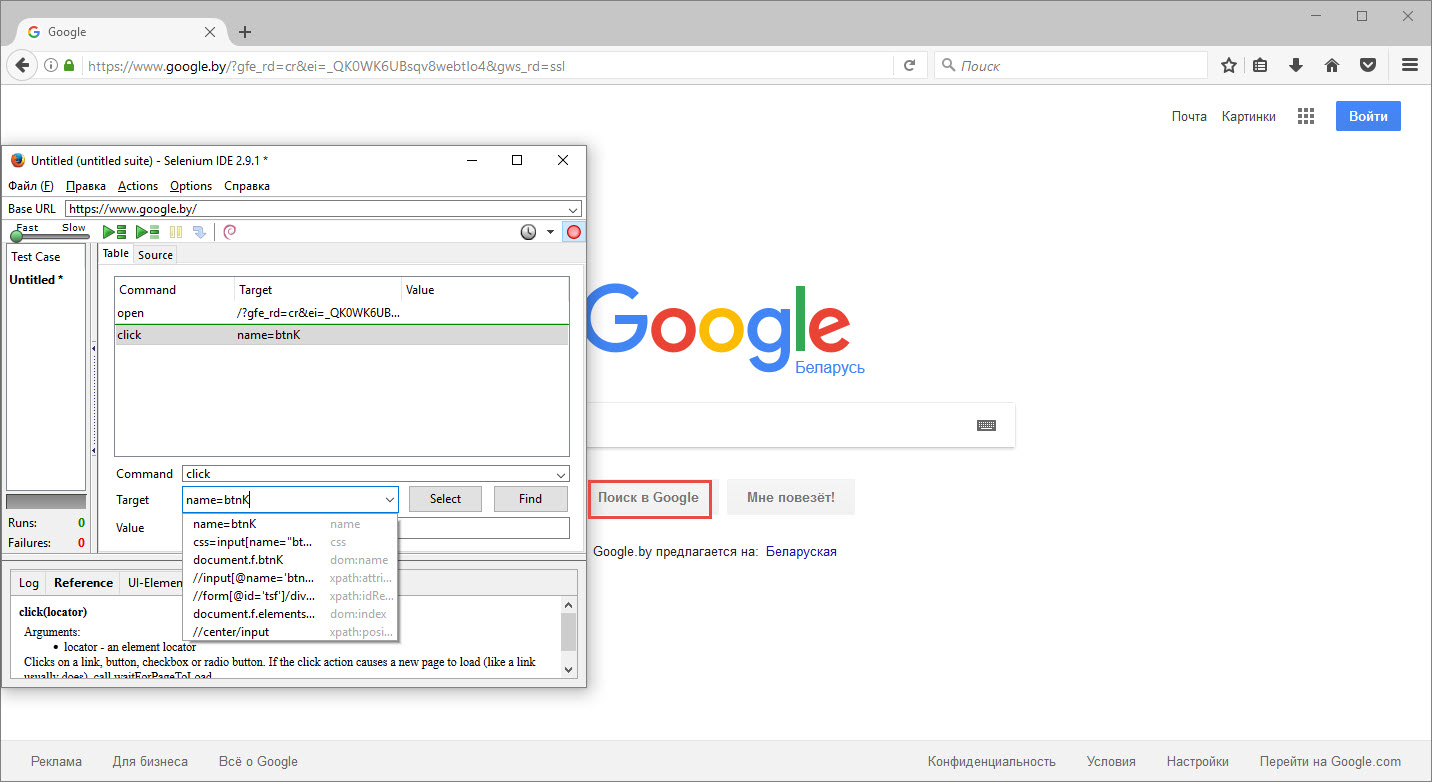Screen dimensions: 1432x782
Task: Go back with Firefox back arrow
Action: click(21, 65)
